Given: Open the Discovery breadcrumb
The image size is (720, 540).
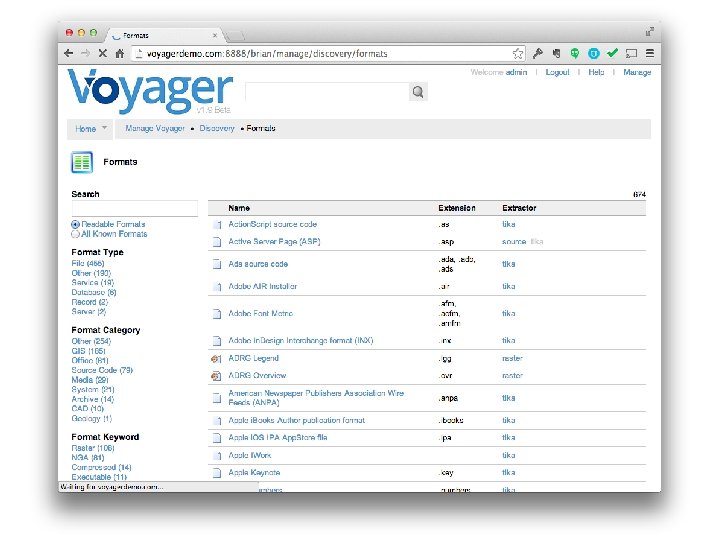Looking at the screenshot, I should click(x=217, y=128).
